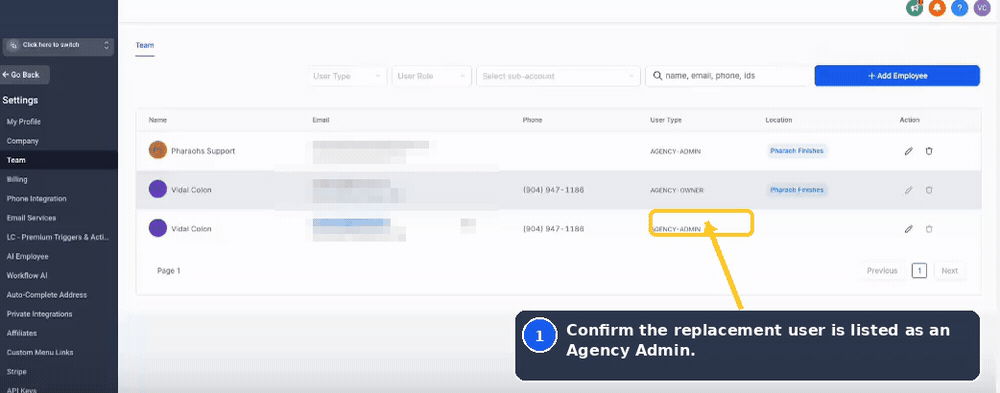The width and height of the screenshot is (1000, 393).
Task: Click the Next pagination button
Action: point(950,271)
